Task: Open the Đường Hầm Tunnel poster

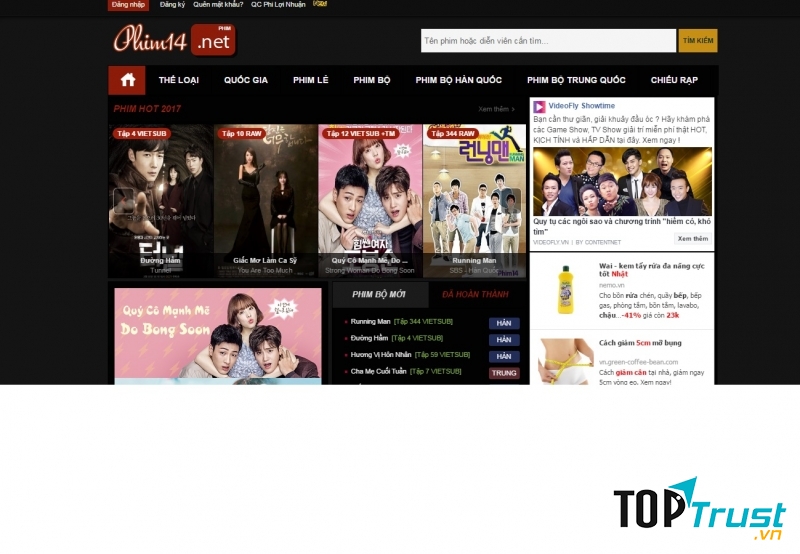Action: coord(161,201)
